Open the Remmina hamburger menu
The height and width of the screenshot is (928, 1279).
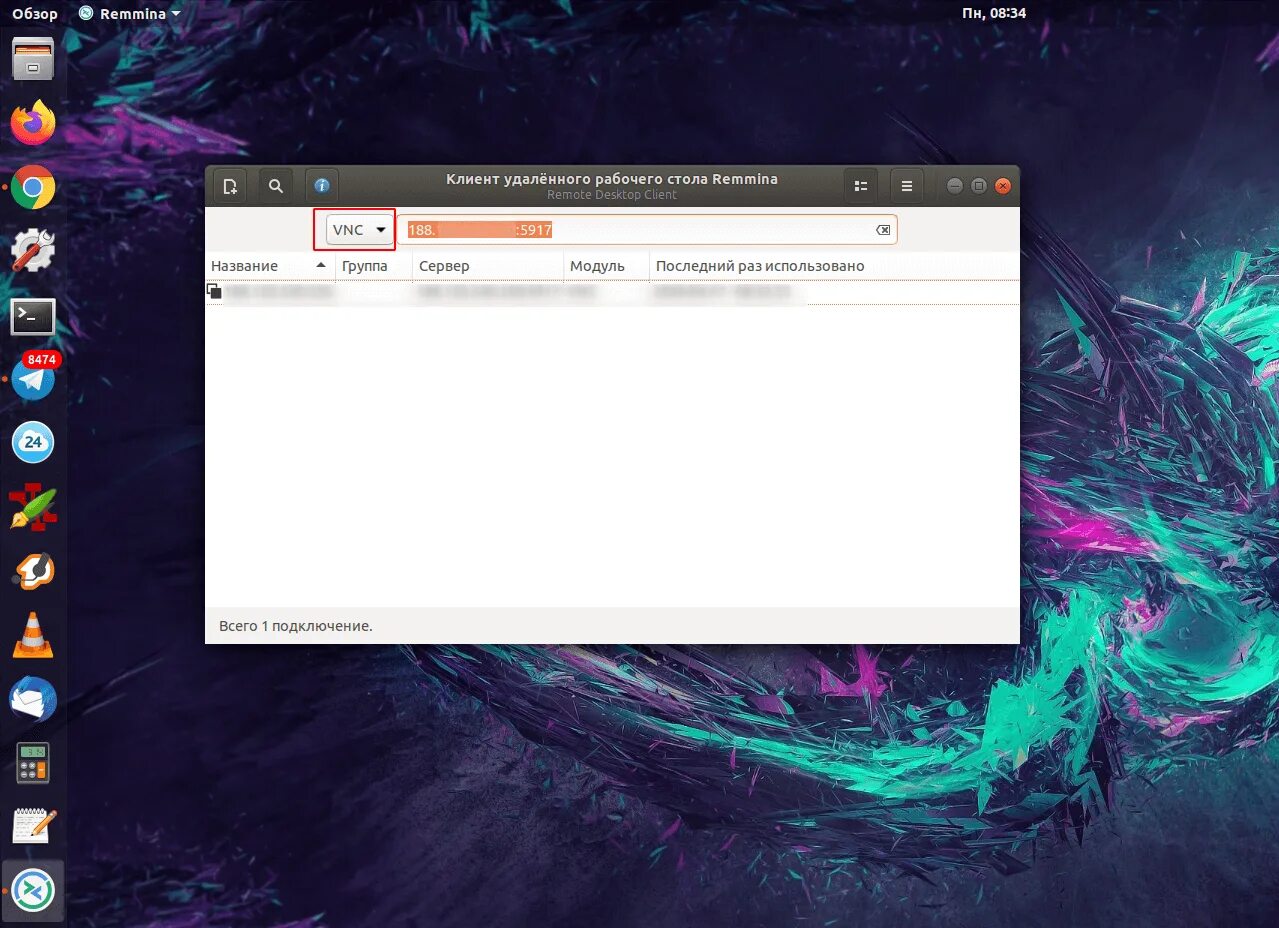coord(906,186)
